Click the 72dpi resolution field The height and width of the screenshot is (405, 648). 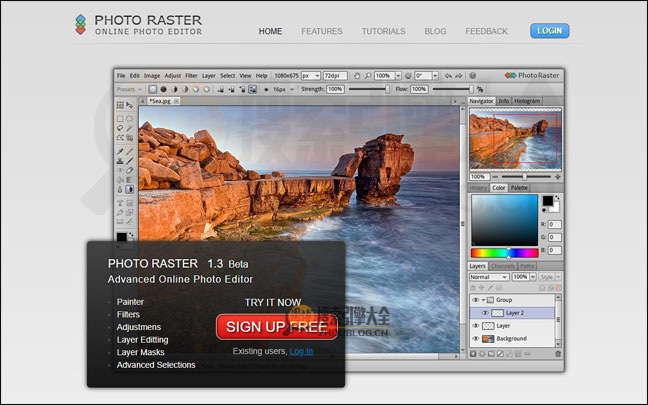coord(335,76)
